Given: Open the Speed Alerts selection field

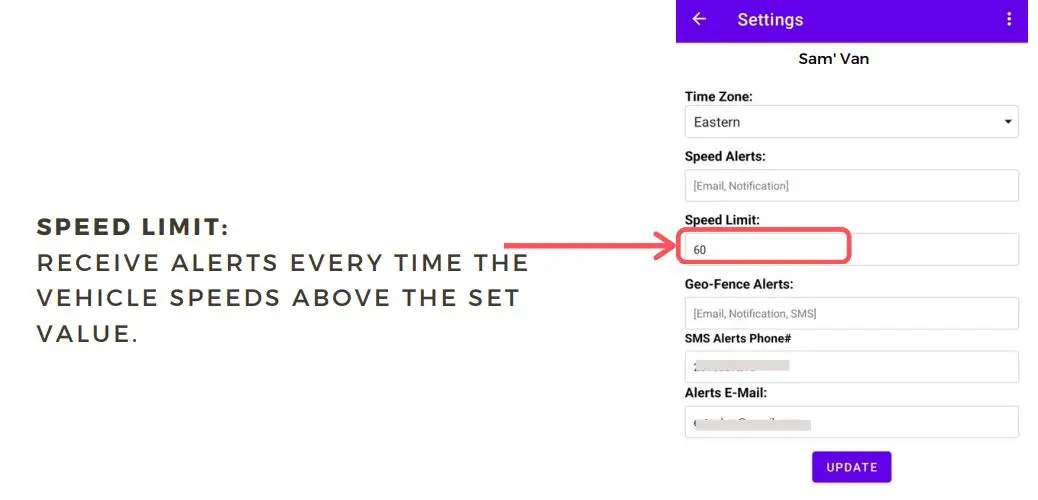Looking at the screenshot, I should coord(851,186).
